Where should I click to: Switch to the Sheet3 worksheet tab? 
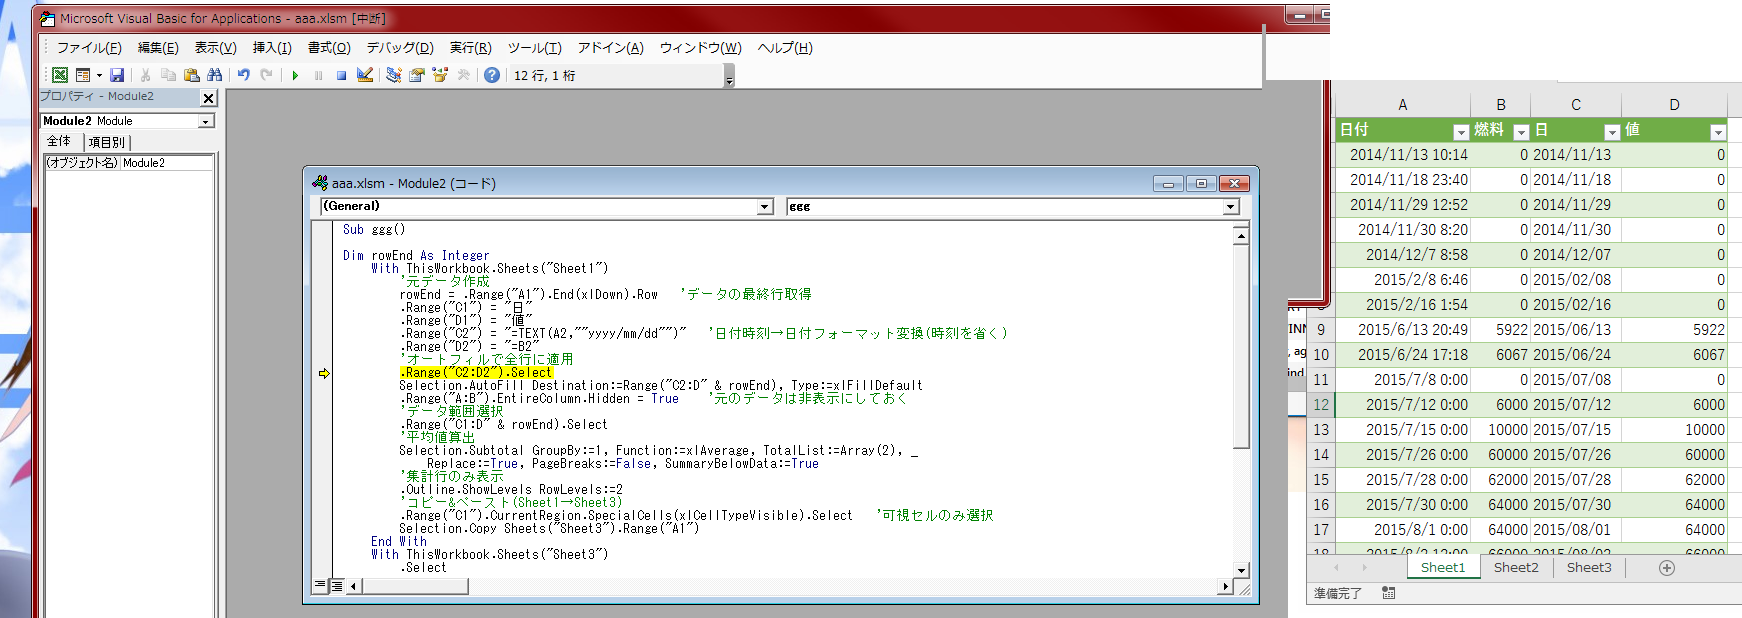(1588, 567)
